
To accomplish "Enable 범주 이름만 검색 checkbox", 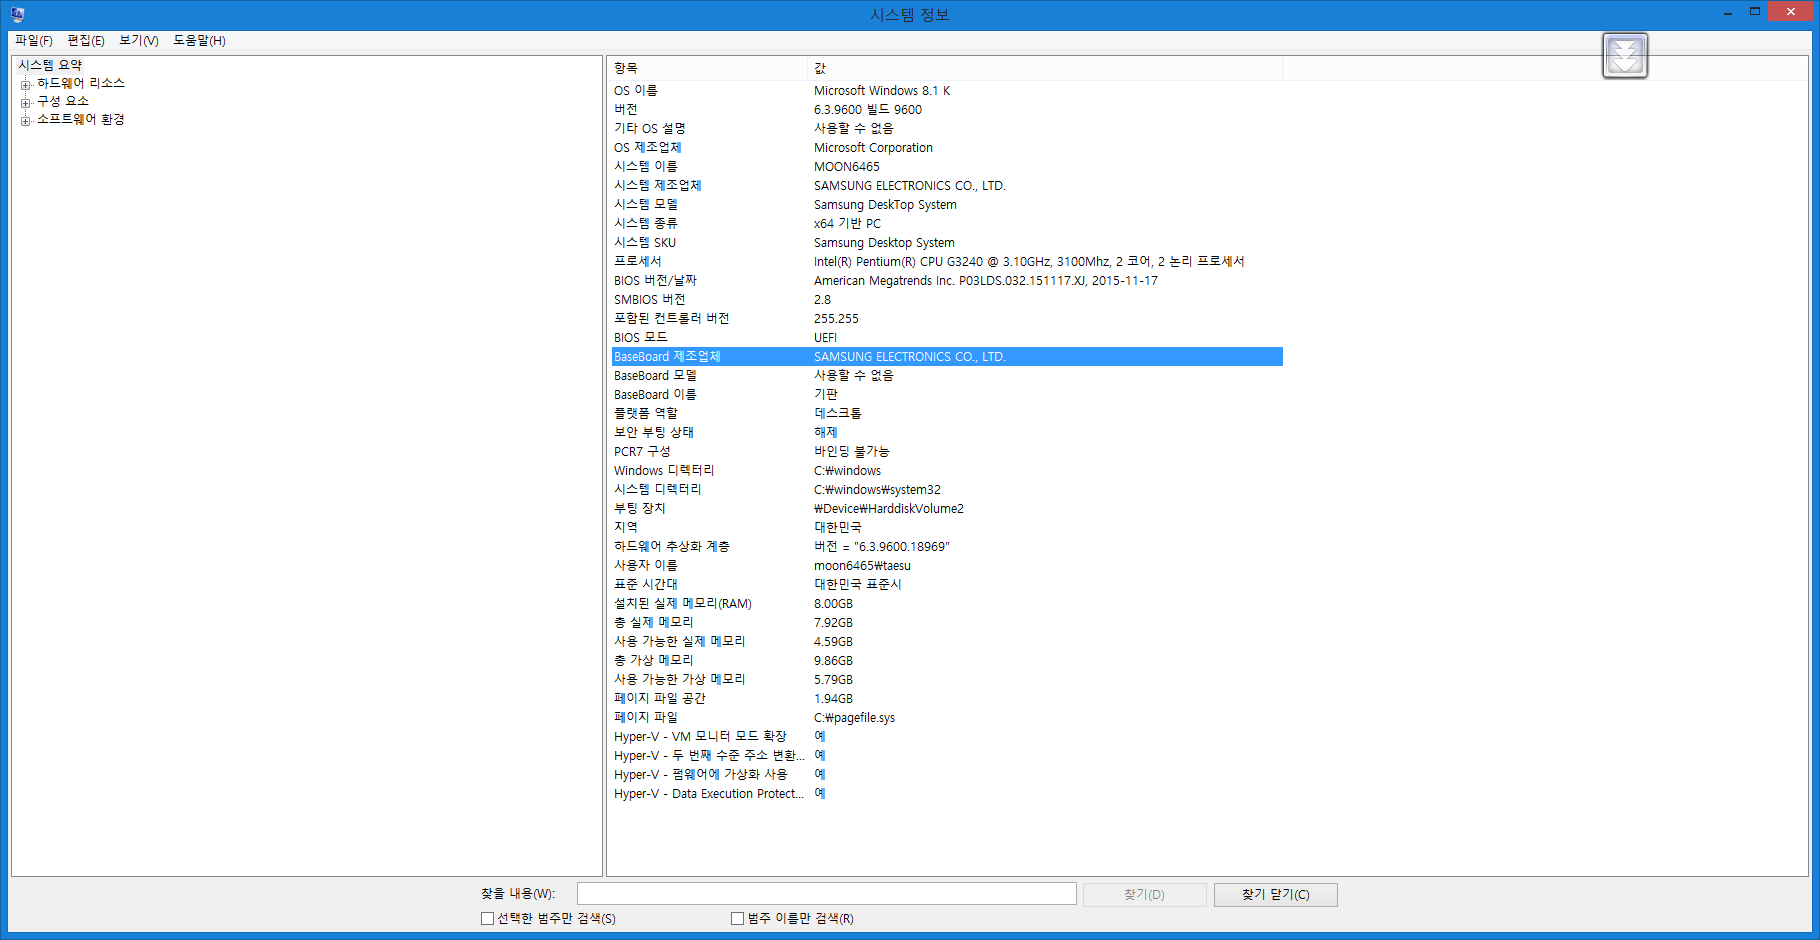I will pos(738,918).
